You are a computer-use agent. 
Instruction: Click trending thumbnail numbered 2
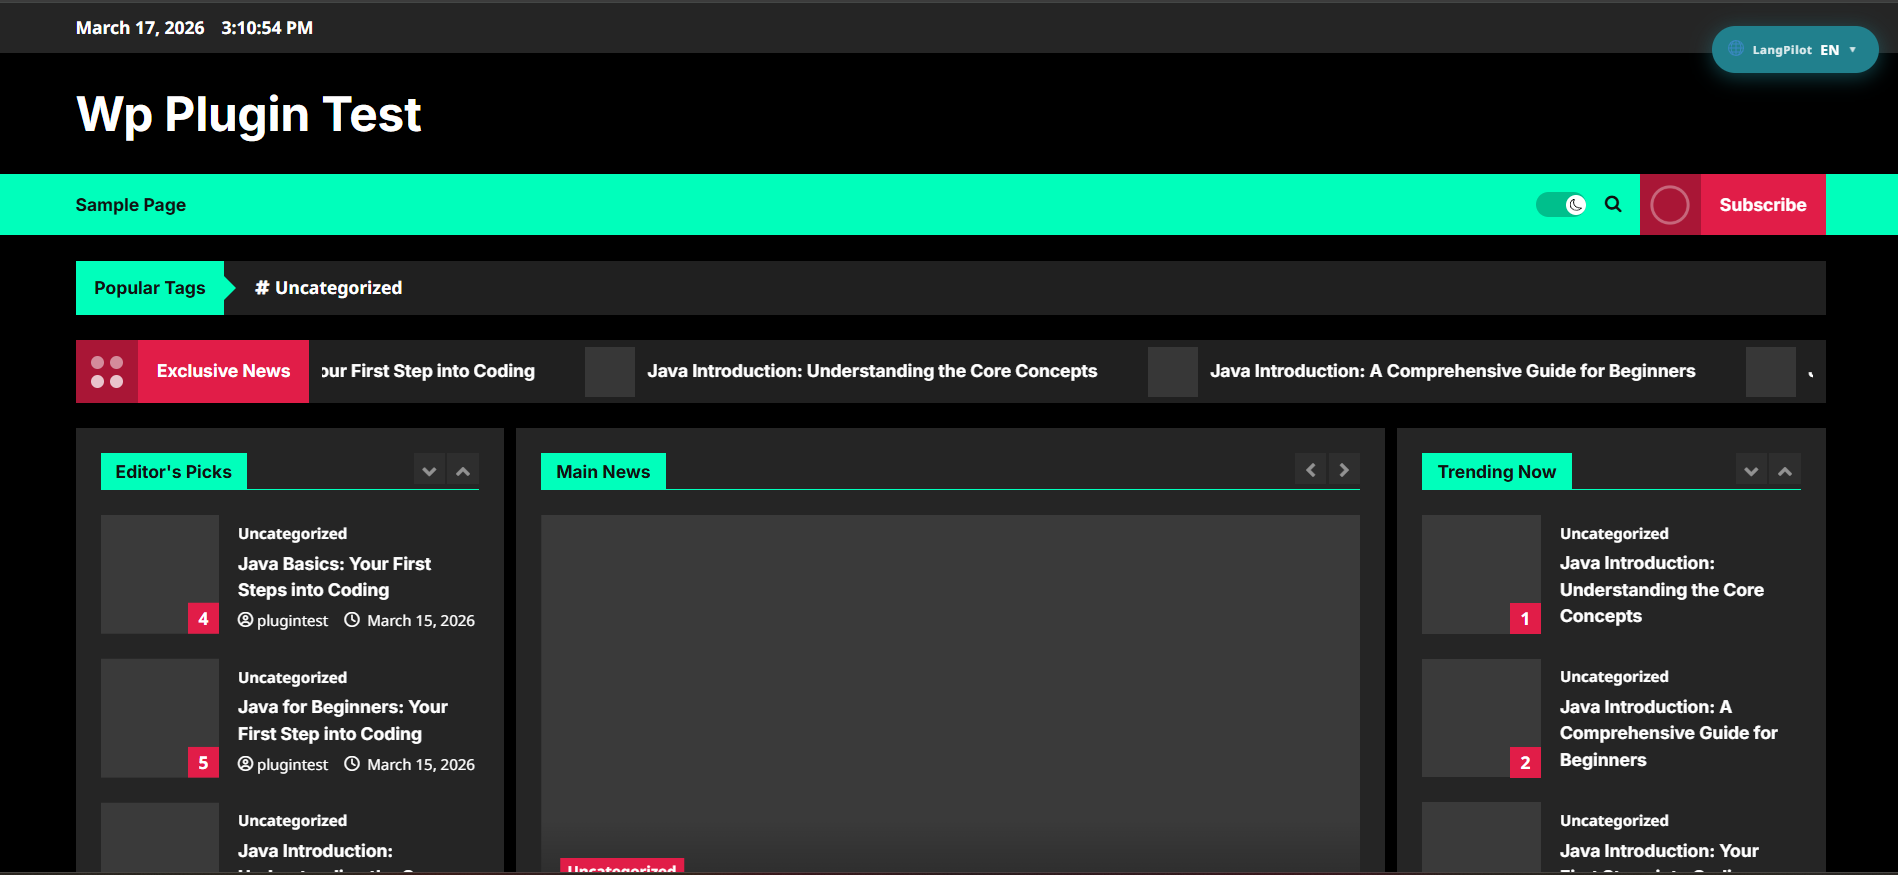point(1481,718)
